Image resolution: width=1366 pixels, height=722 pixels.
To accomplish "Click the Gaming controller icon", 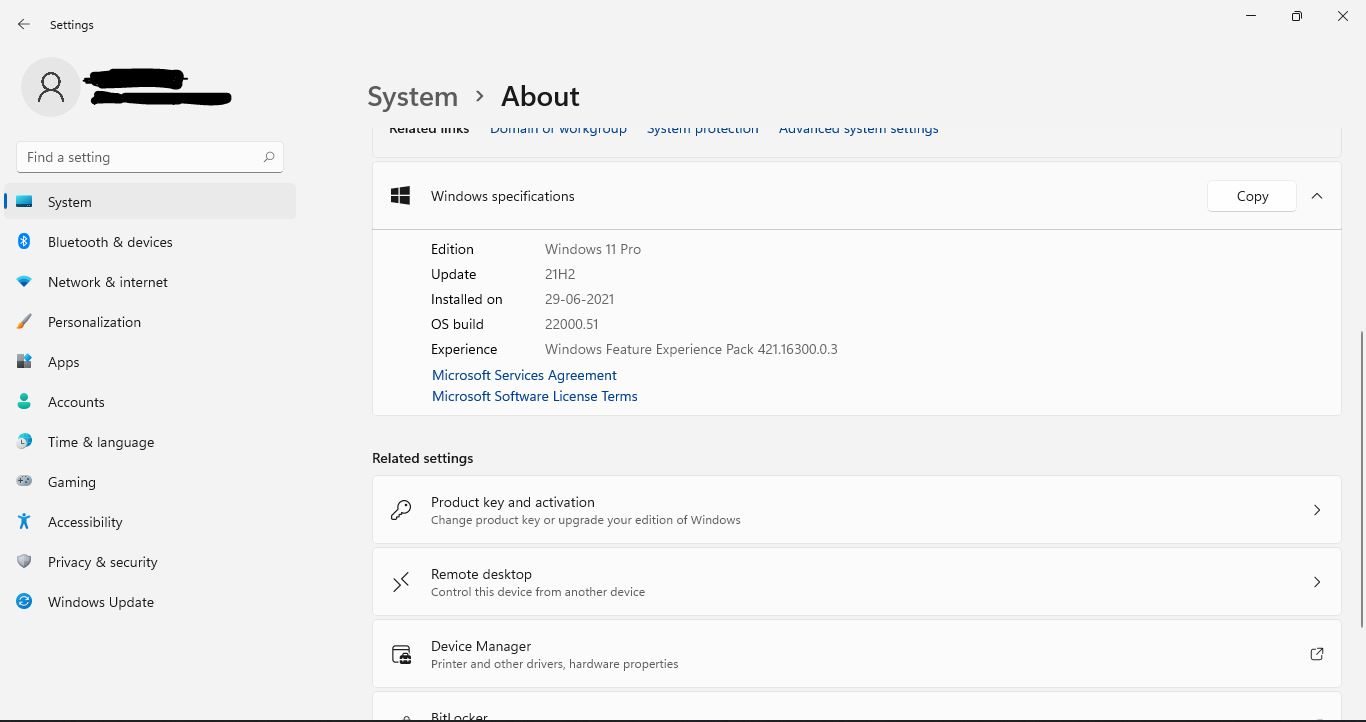I will tap(24, 482).
